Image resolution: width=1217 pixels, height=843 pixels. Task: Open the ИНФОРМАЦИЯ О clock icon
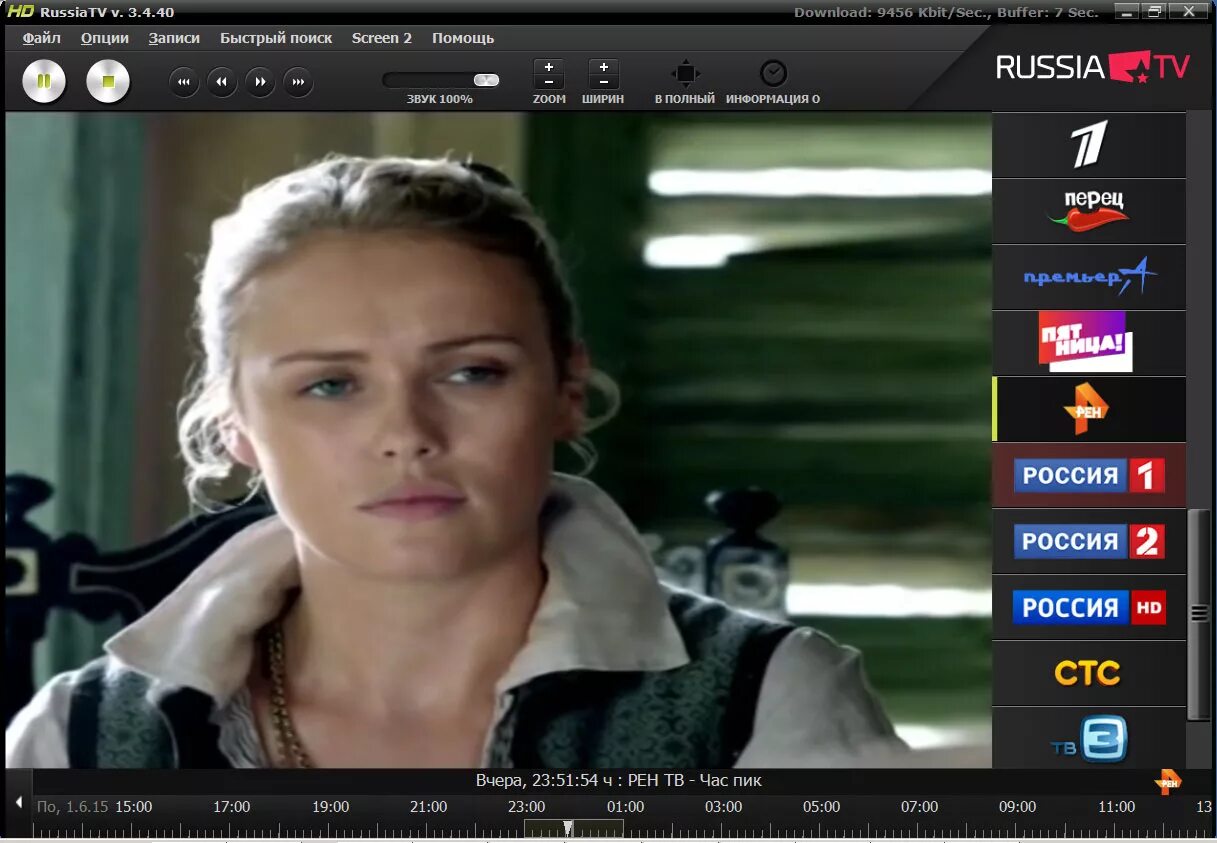click(773, 74)
